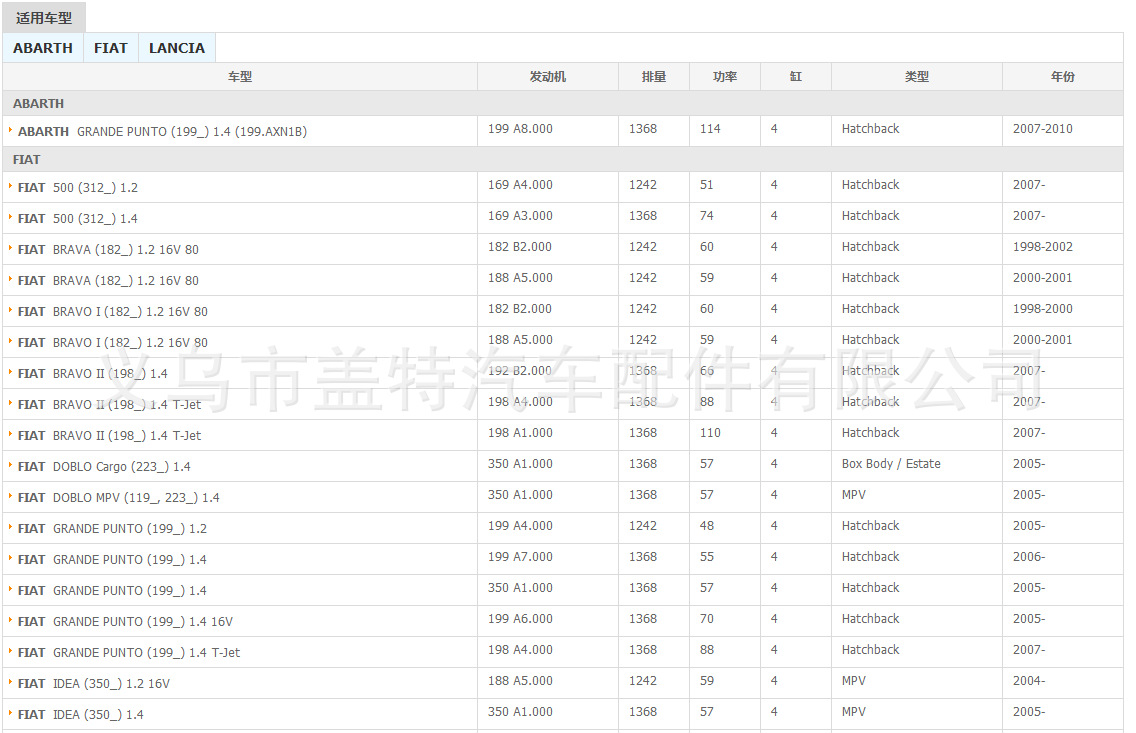Click the ABARTH group header row
This screenshot has height=733, width=1136.
click(563, 104)
